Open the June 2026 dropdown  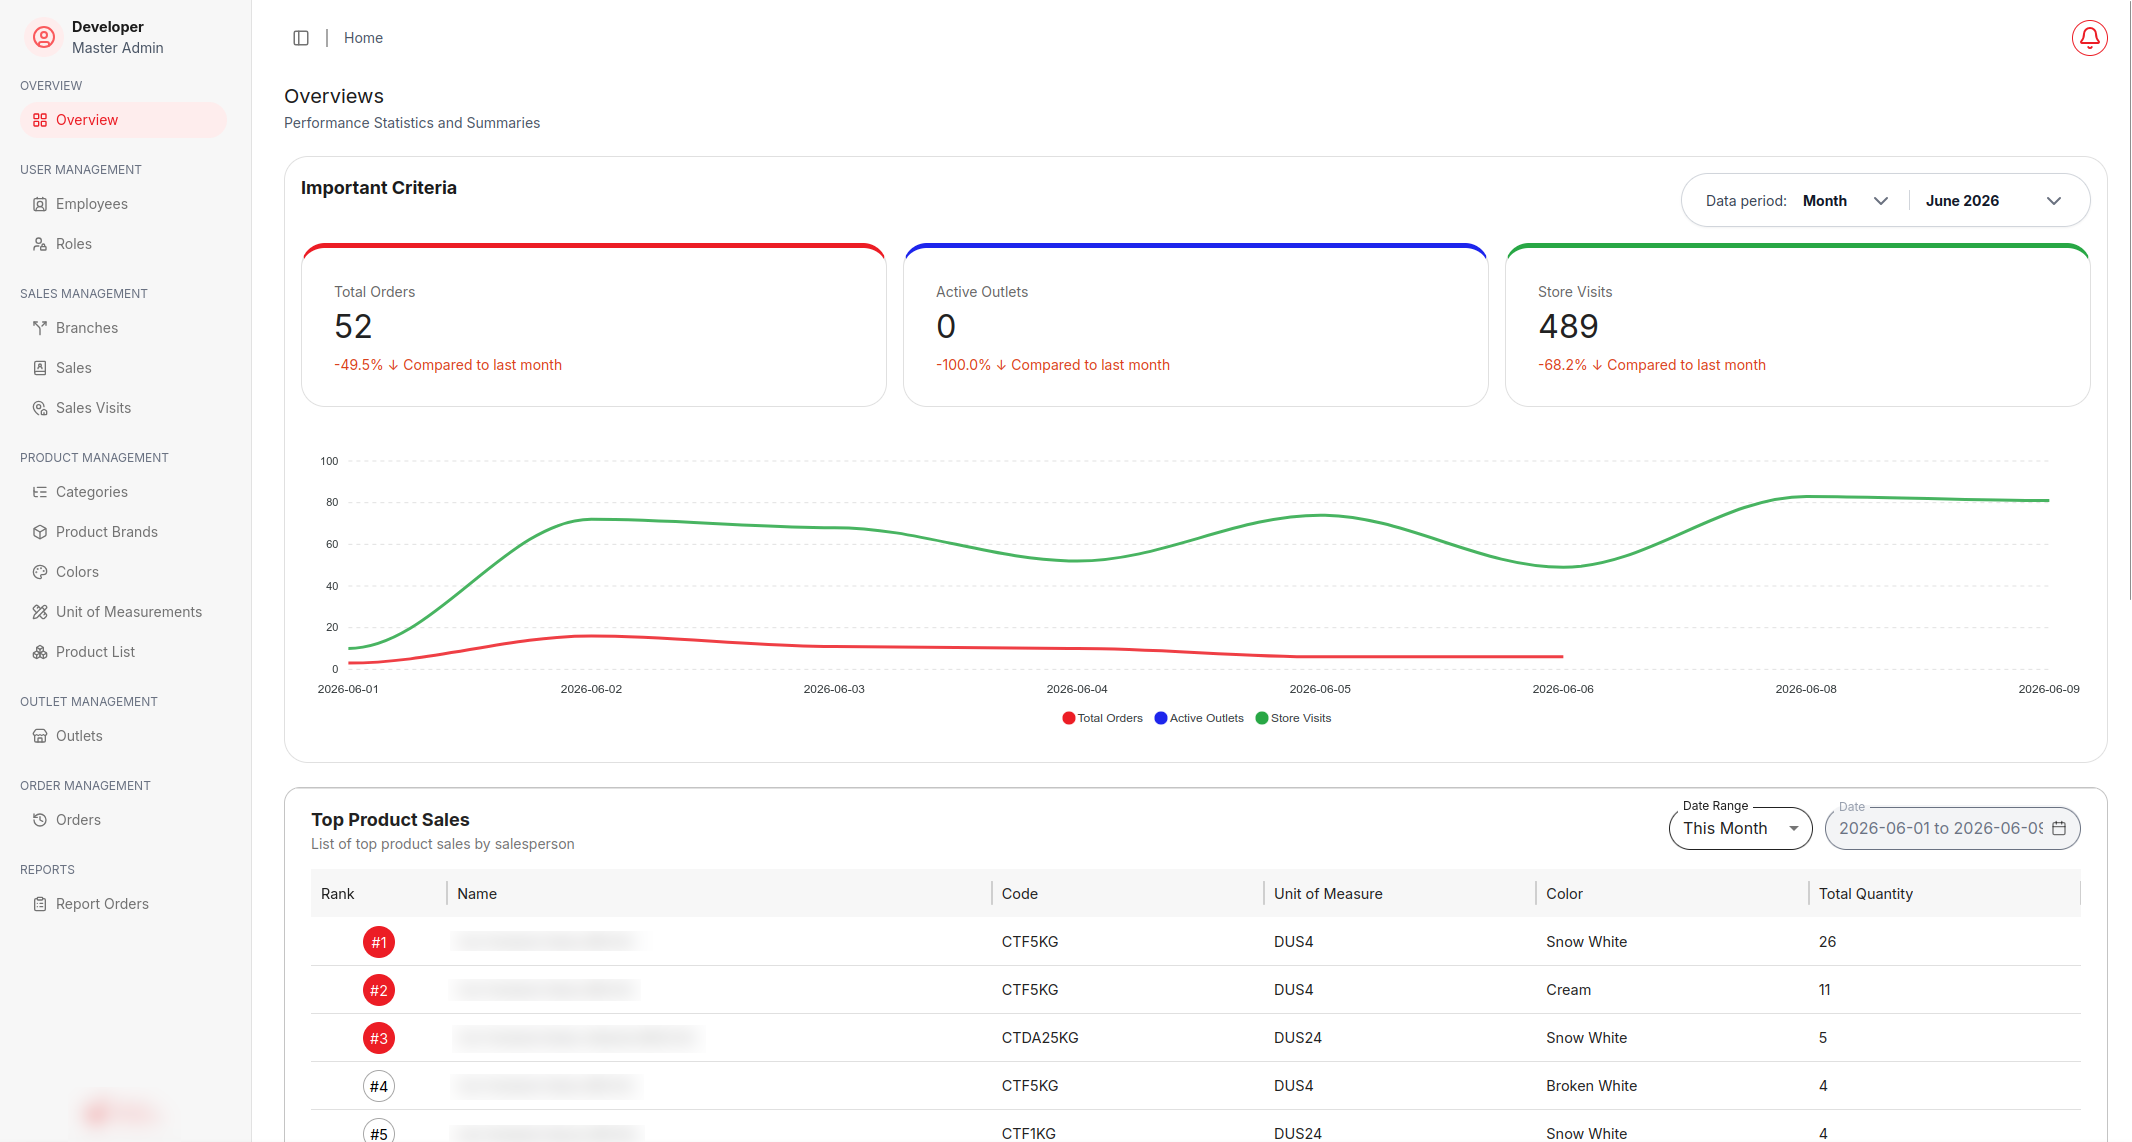pyautogui.click(x=1993, y=201)
